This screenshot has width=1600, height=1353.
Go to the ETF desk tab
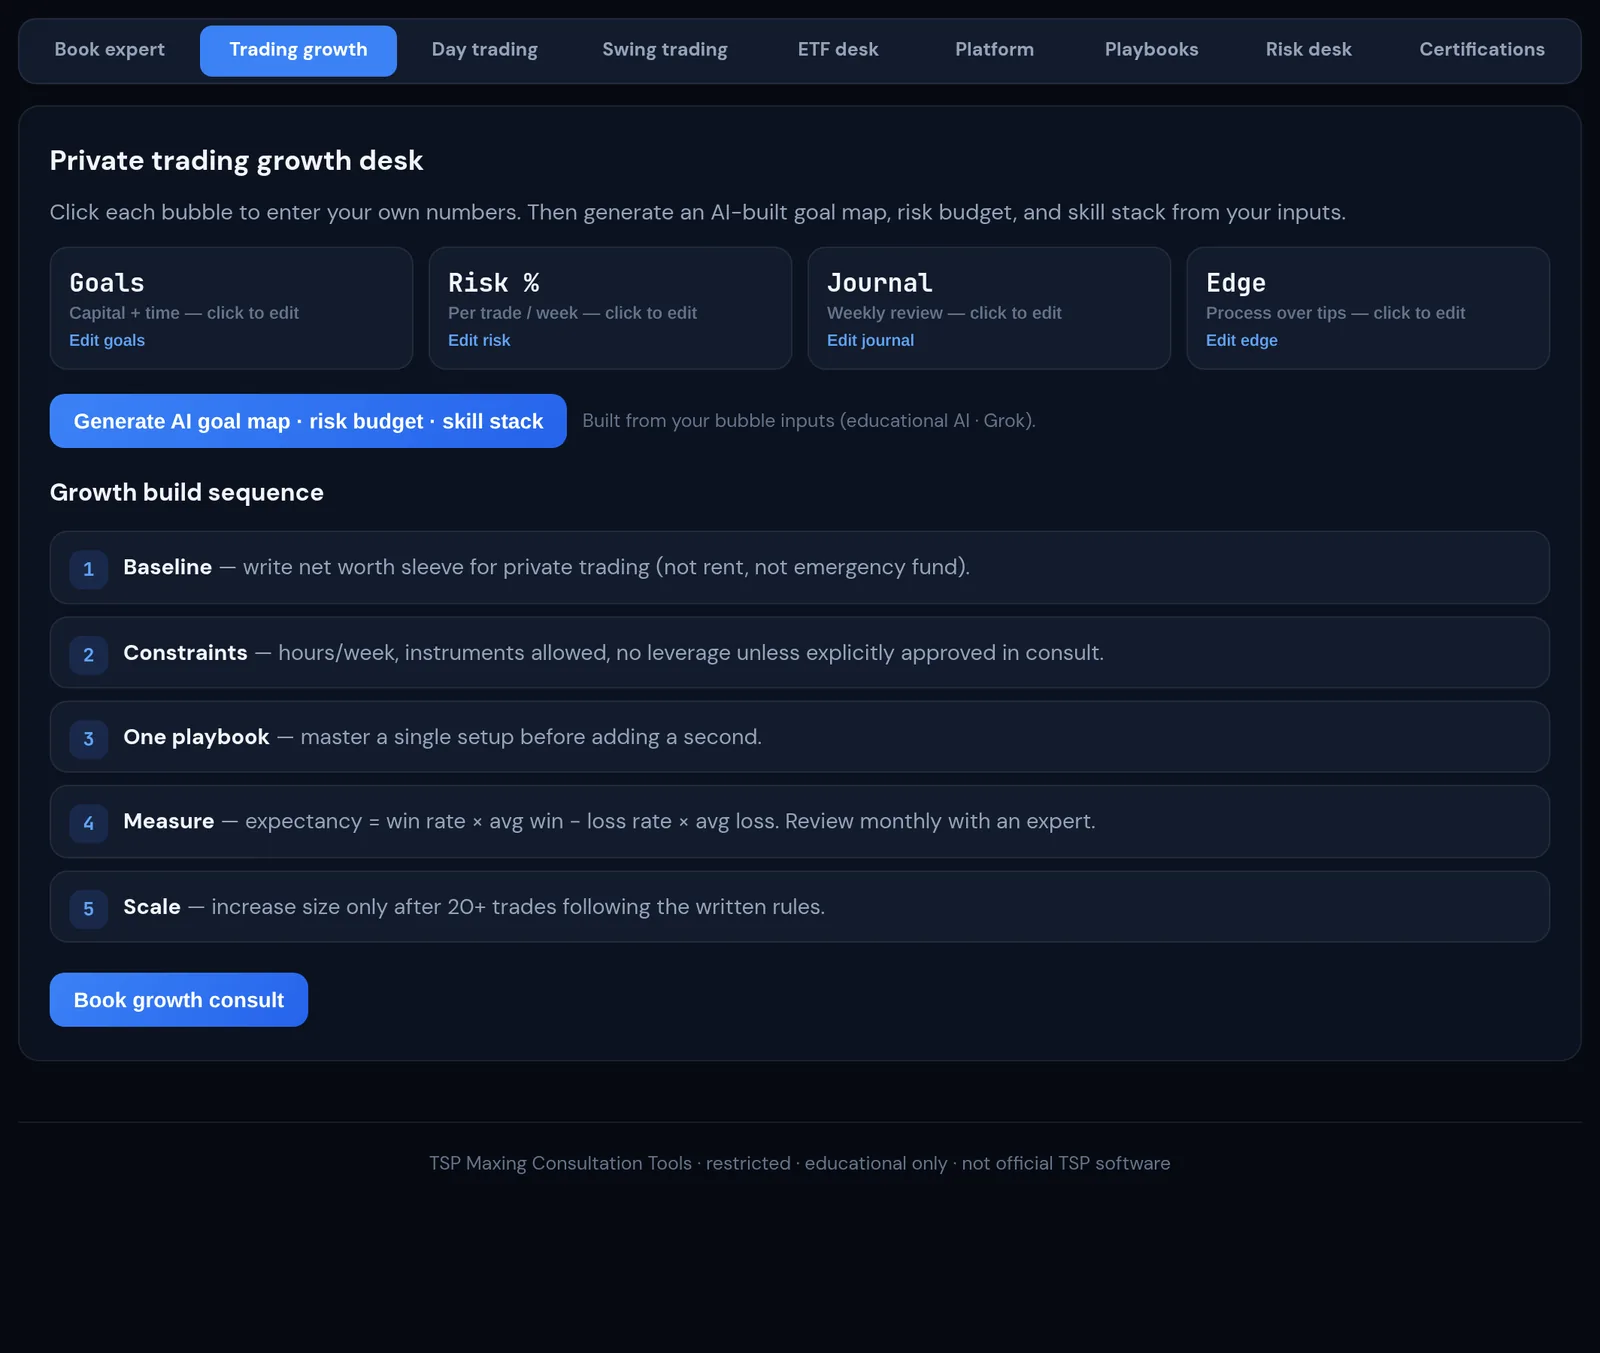[x=838, y=50]
